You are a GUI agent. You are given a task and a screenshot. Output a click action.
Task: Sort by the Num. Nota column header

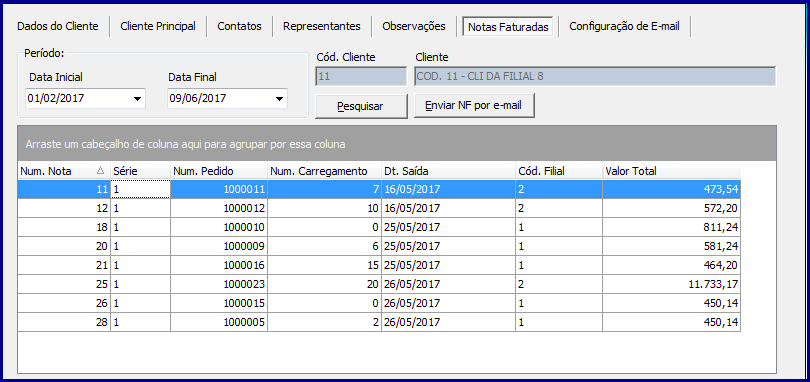point(64,171)
